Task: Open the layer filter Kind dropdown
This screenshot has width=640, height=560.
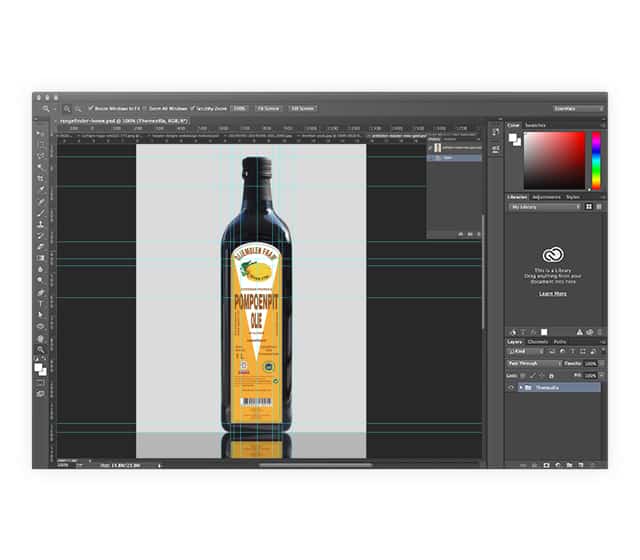Action: 526,351
